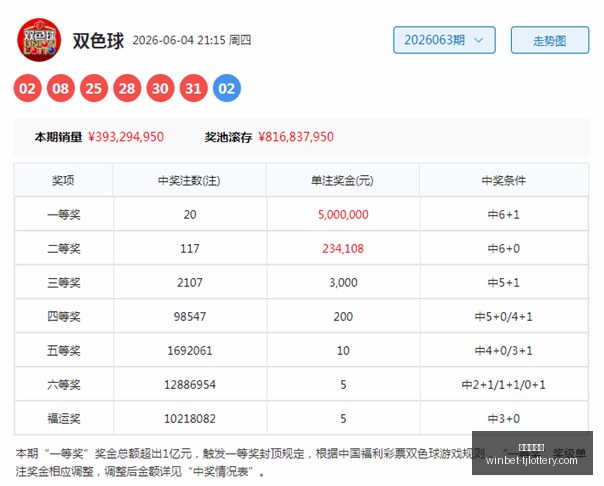The image size is (604, 486).
Task: Click the jackpot rollover ¥816,837,950
Action: [296, 137]
